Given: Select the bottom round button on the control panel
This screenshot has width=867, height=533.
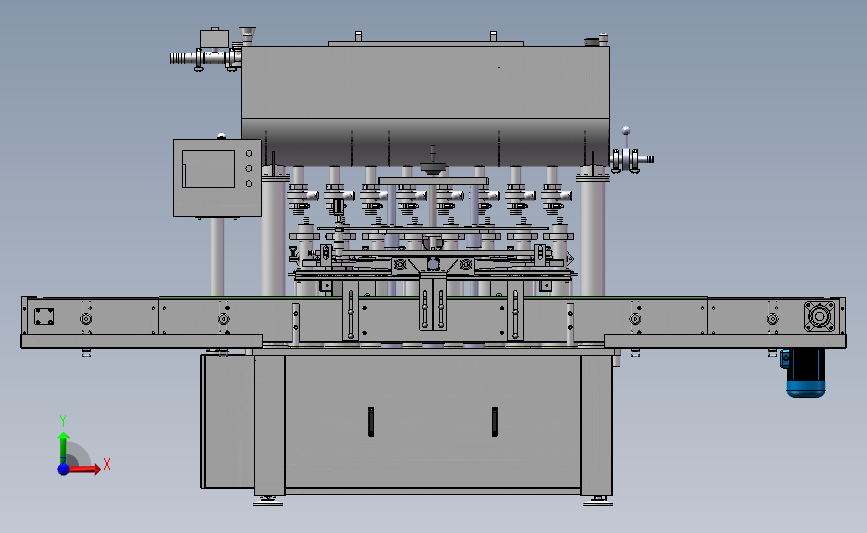Looking at the screenshot, I should 249,183.
